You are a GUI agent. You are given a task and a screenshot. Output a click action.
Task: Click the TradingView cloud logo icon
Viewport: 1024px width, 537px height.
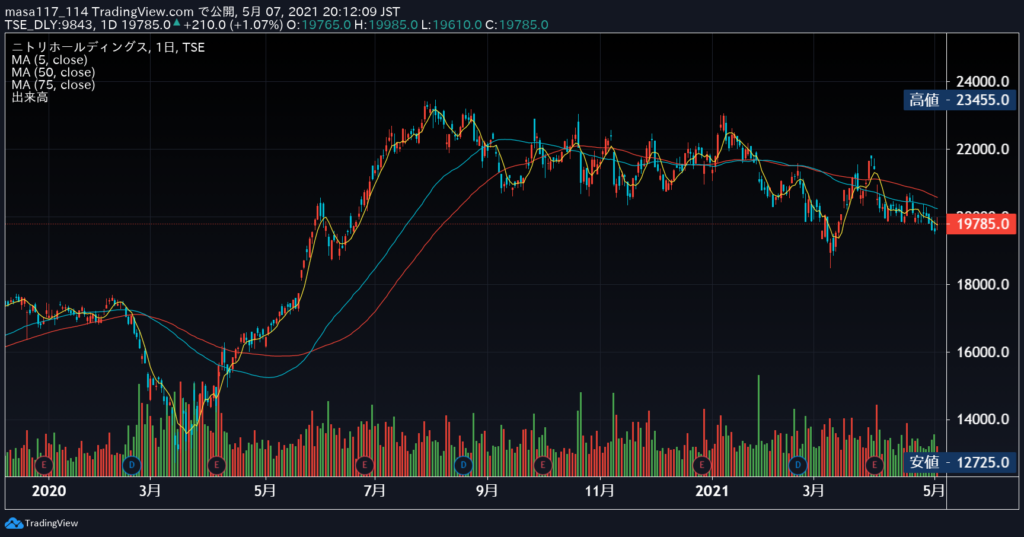tap(14, 523)
